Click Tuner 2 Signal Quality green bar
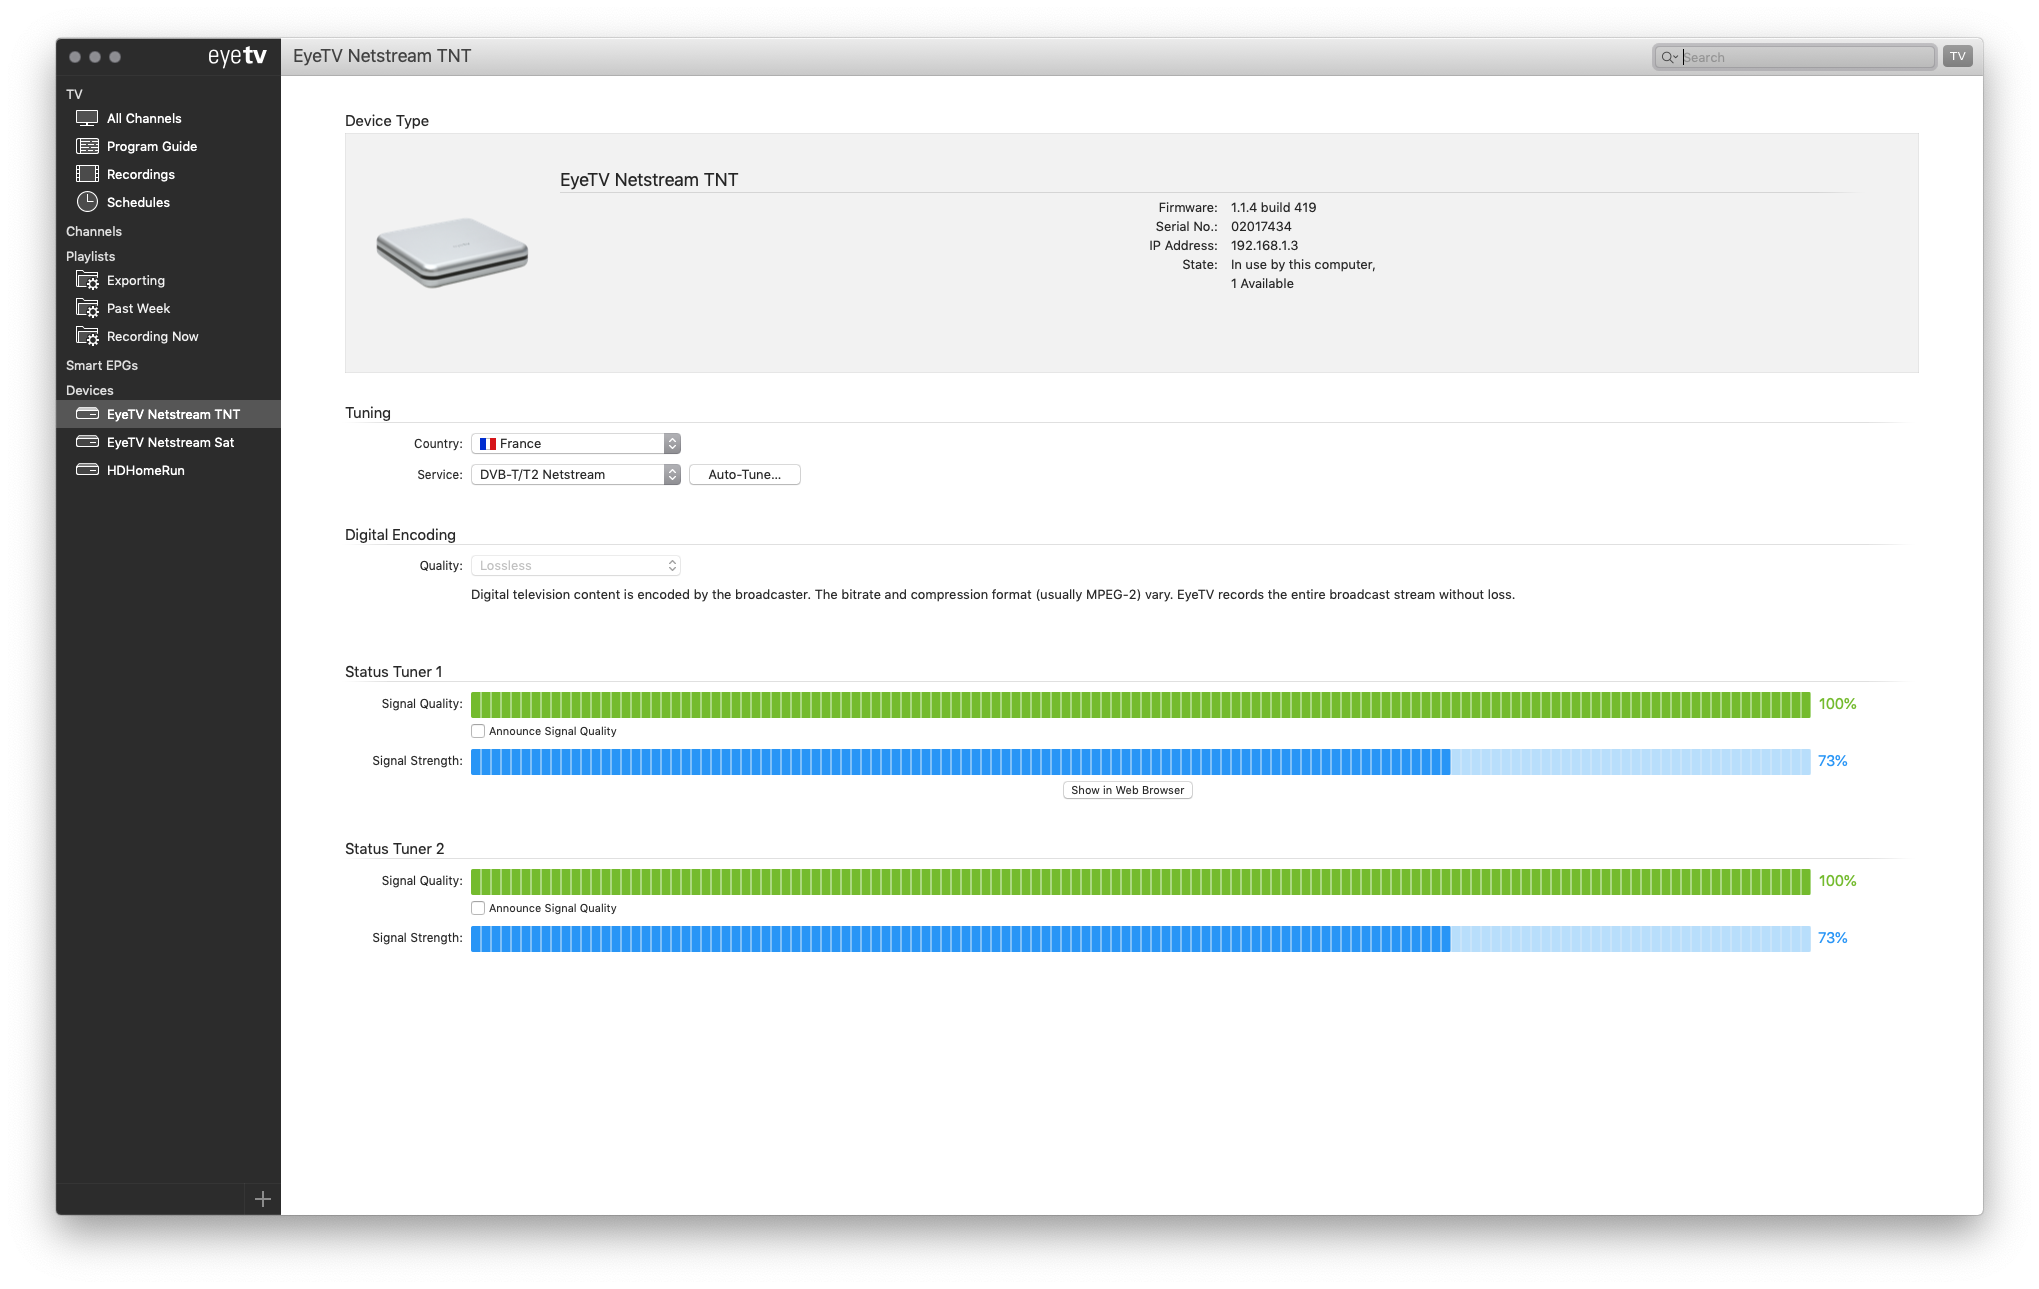The image size is (2039, 1289). [1140, 881]
